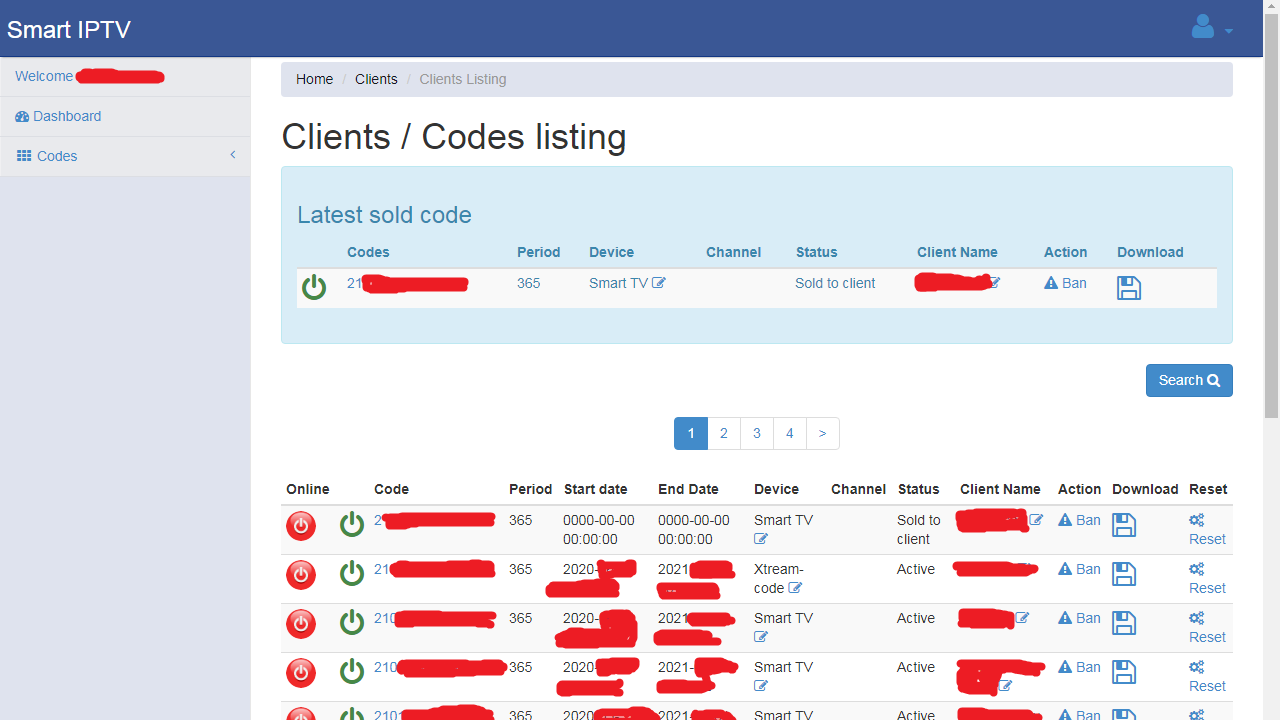Click the Clients / Codes listing heading
Image resolution: width=1280 pixels, height=720 pixels.
tap(454, 136)
